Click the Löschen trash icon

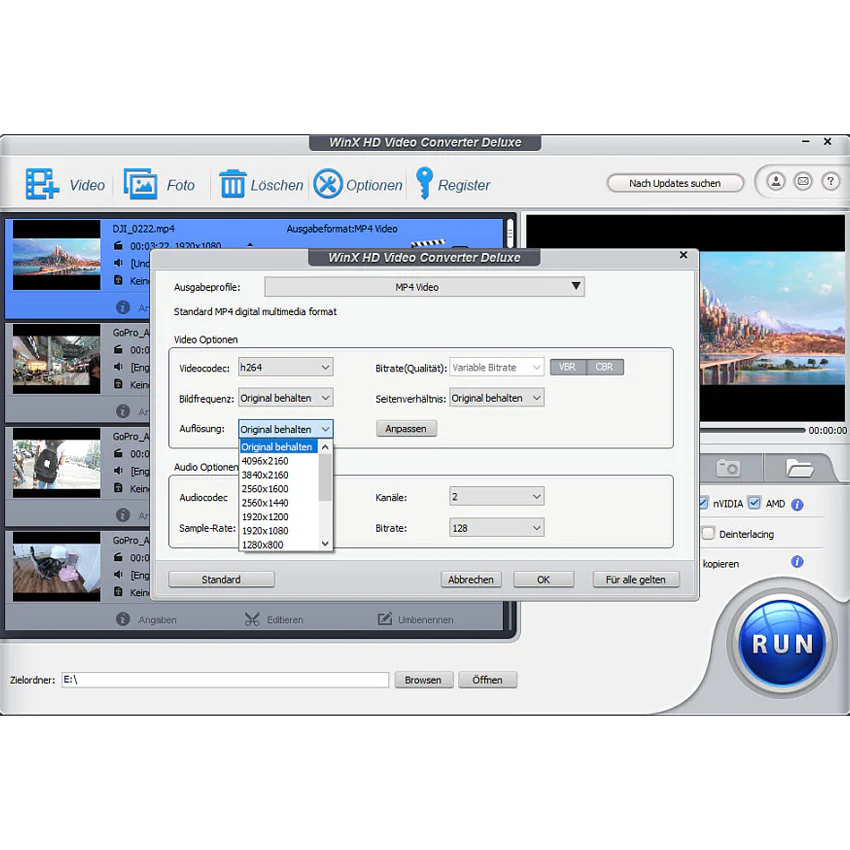point(233,184)
